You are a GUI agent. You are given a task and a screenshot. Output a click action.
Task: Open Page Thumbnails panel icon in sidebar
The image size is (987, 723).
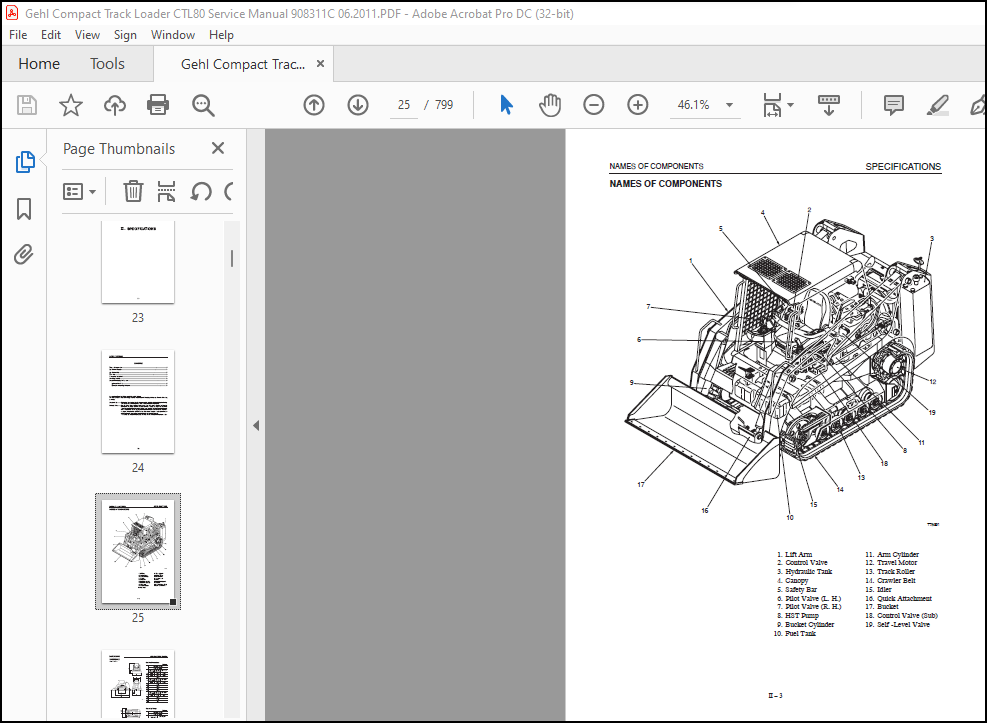pyautogui.click(x=25, y=162)
